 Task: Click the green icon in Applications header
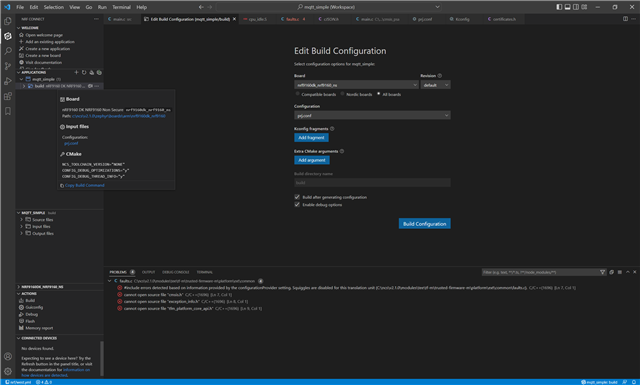99,72
